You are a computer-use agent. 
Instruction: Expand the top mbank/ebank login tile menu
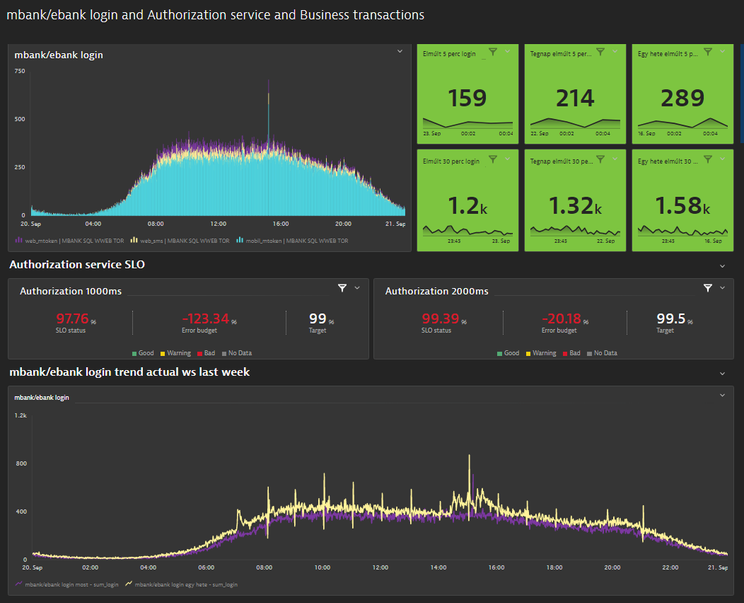click(400, 51)
